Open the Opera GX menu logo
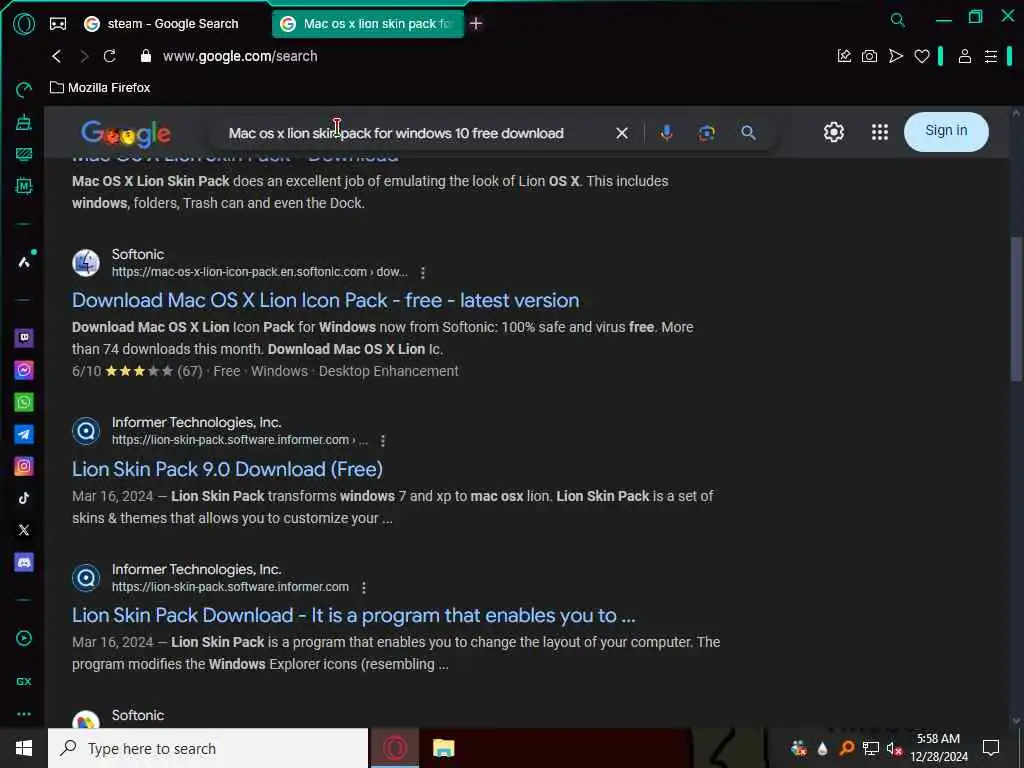The height and width of the screenshot is (768, 1024). tap(24, 24)
